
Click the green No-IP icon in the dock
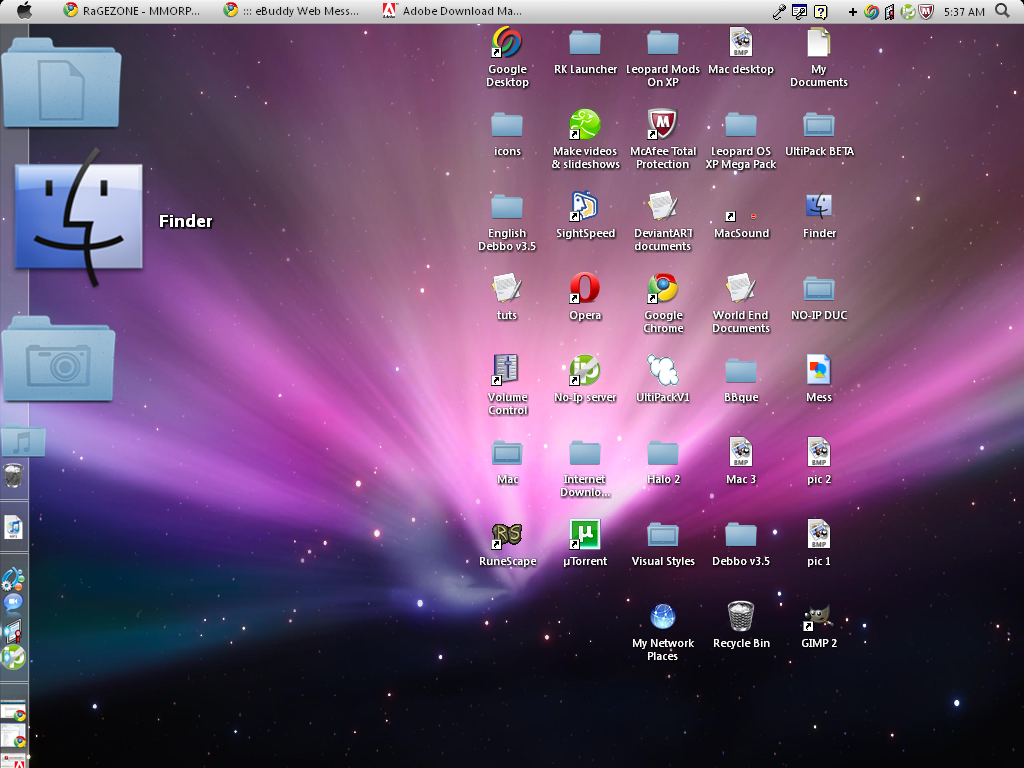click(13, 657)
